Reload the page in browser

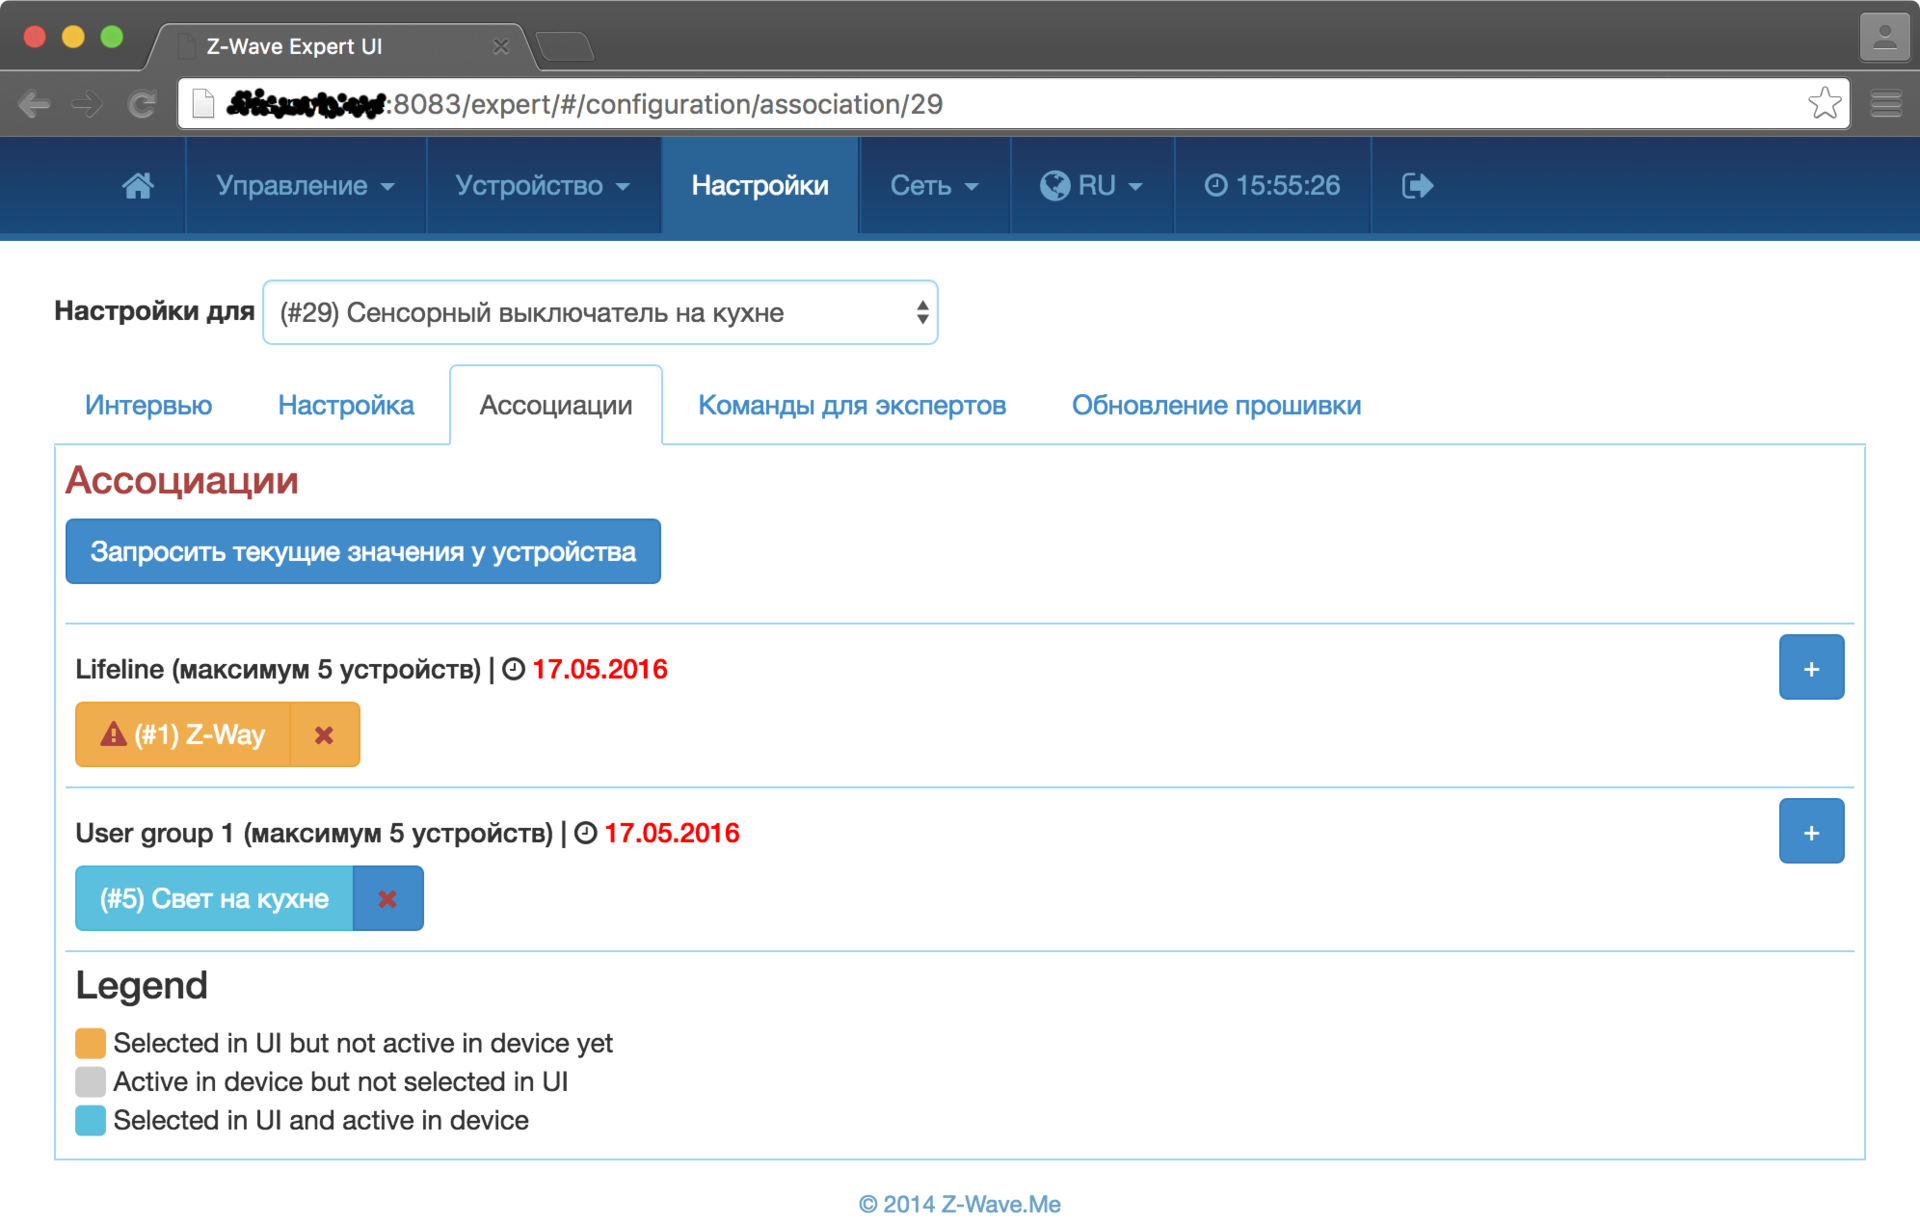tap(142, 104)
